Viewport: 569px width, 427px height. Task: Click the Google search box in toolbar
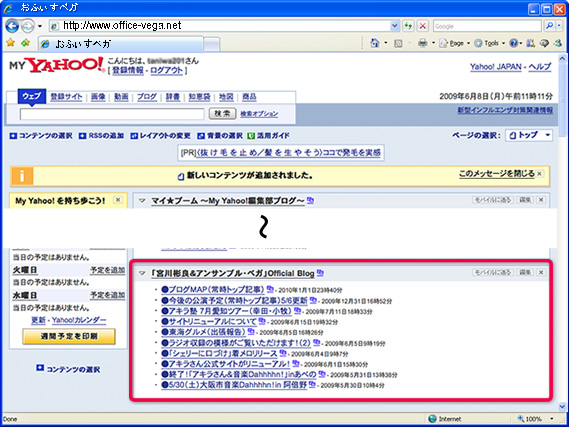(487, 26)
